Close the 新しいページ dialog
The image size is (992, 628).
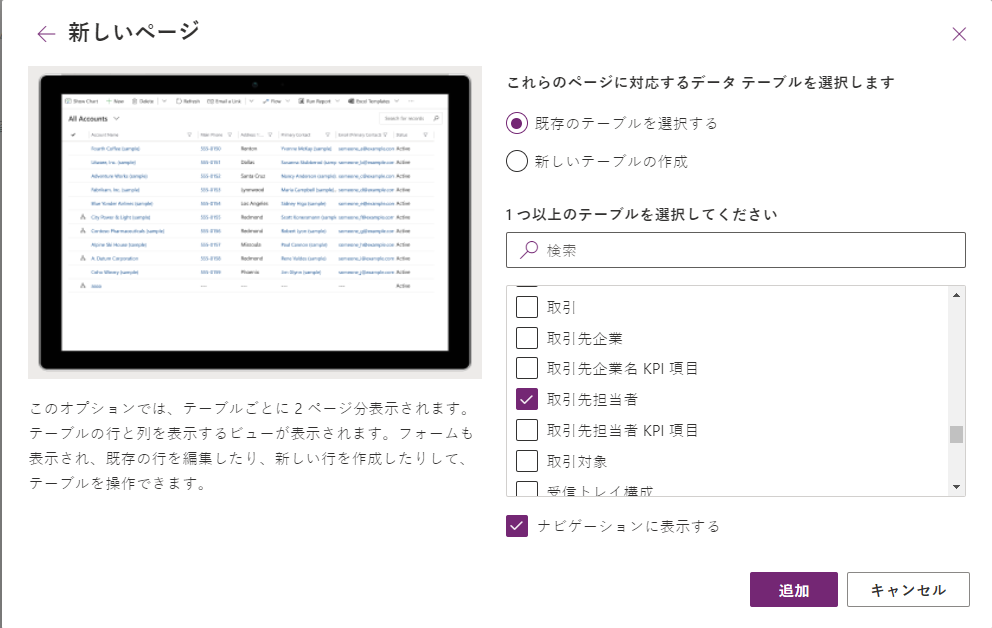(959, 34)
